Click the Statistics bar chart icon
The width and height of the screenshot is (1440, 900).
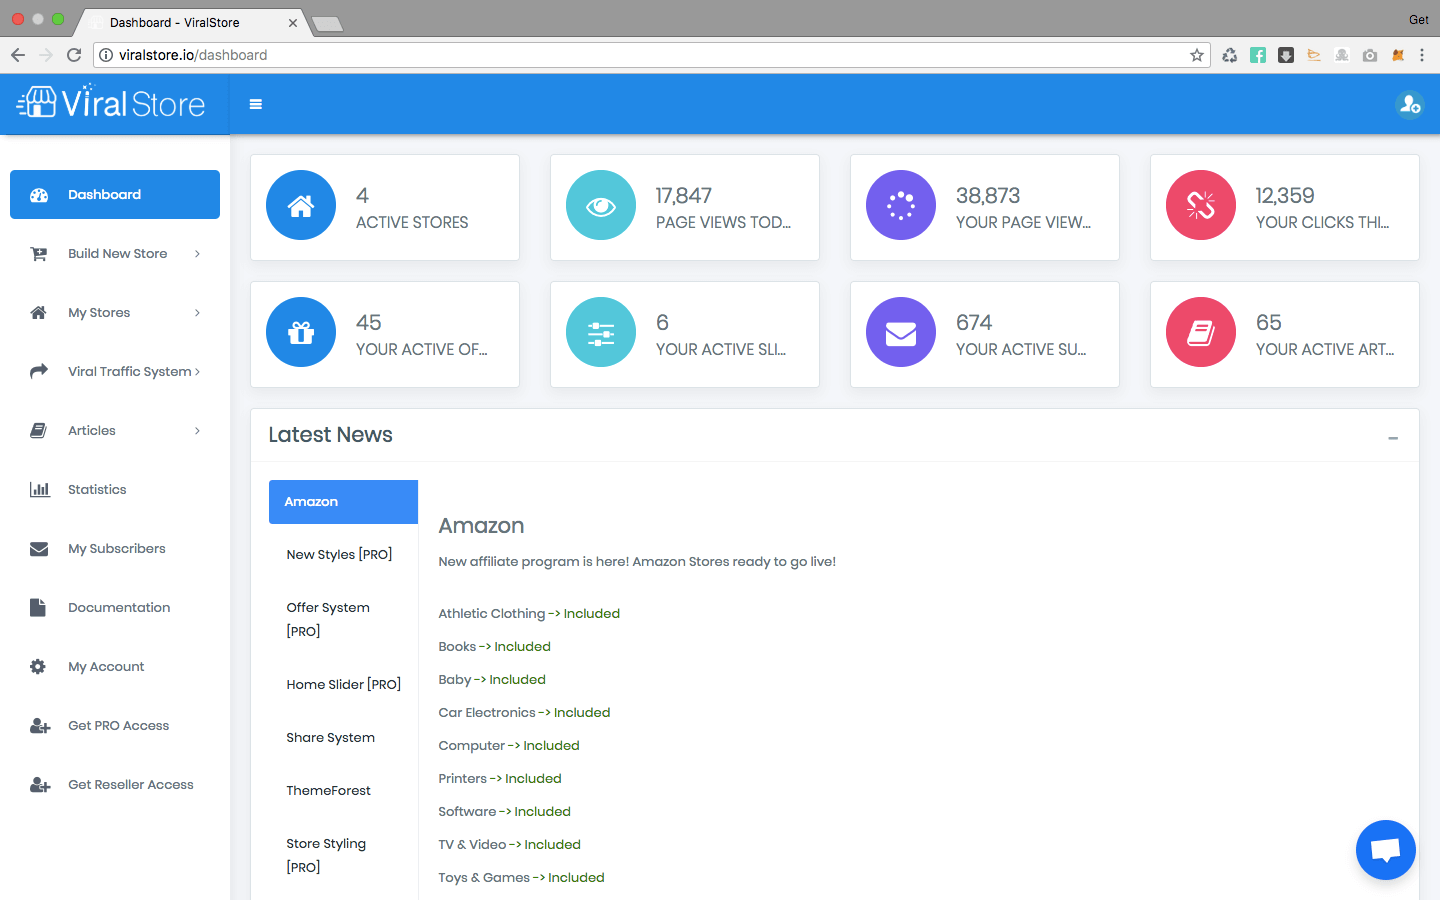coord(39,490)
